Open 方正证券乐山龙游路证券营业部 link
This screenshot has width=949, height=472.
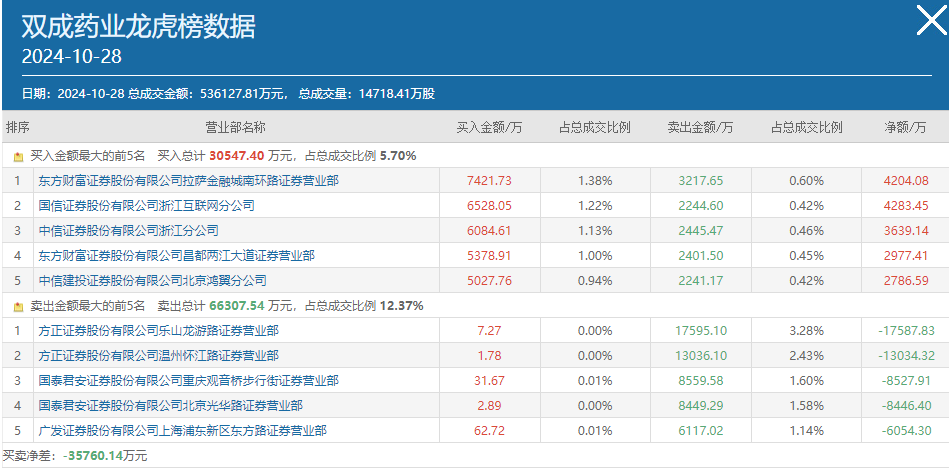point(159,331)
